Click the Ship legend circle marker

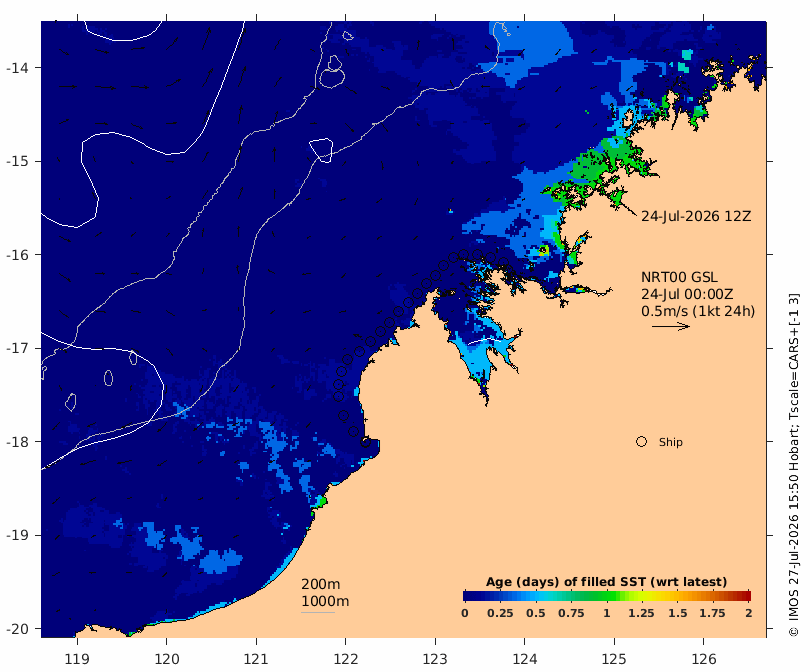[x=641, y=442]
